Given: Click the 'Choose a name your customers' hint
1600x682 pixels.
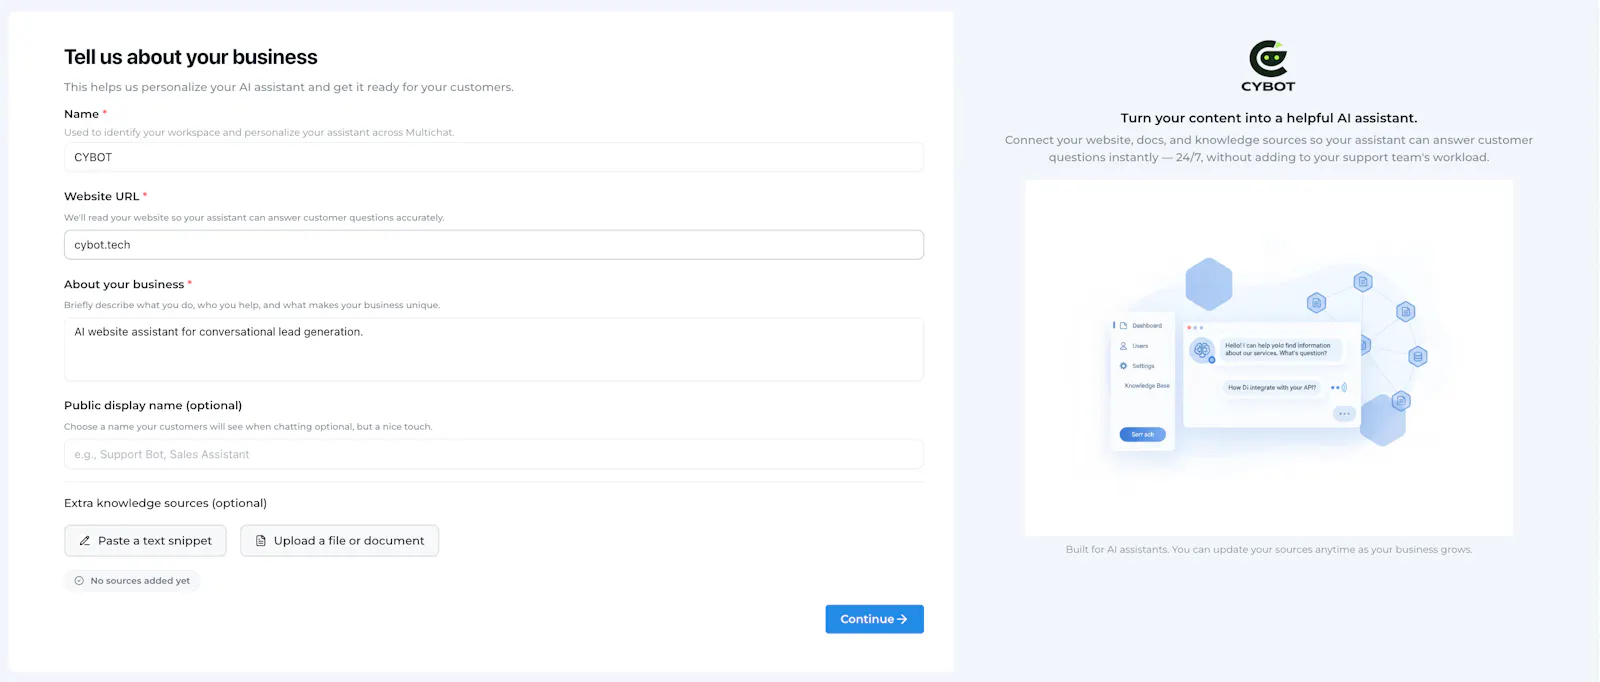Looking at the screenshot, I should [x=248, y=426].
